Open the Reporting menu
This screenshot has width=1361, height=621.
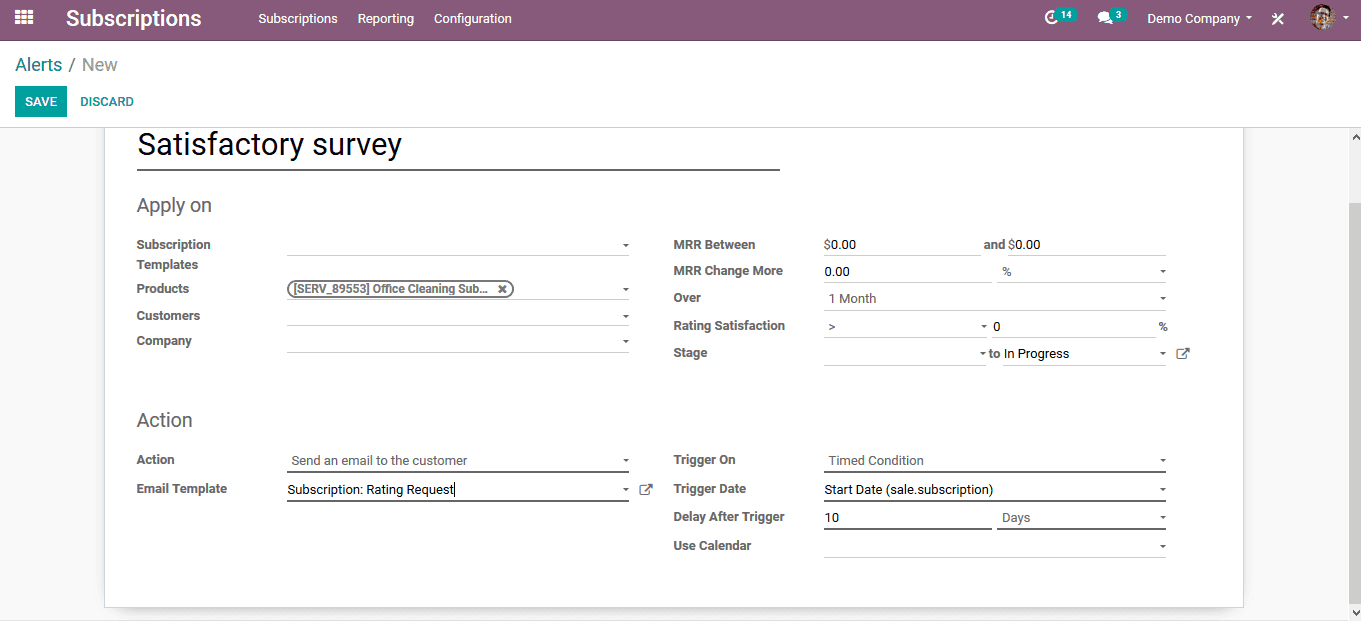click(x=386, y=19)
